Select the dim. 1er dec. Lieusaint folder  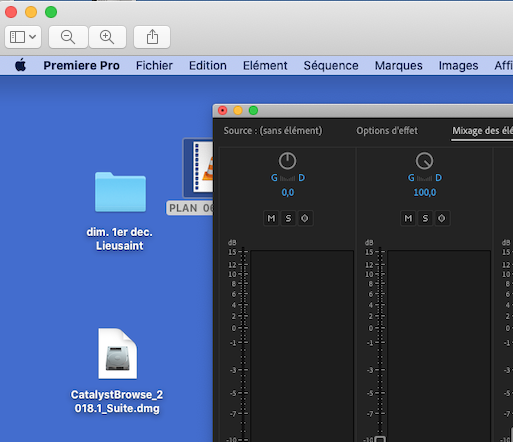pos(120,192)
